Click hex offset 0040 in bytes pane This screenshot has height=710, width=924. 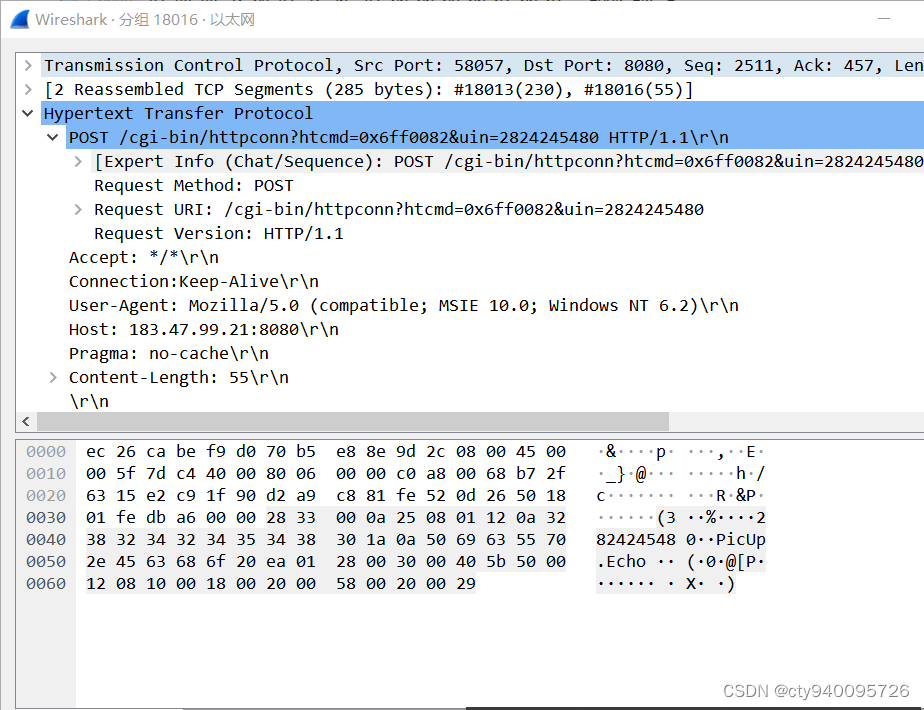46,540
